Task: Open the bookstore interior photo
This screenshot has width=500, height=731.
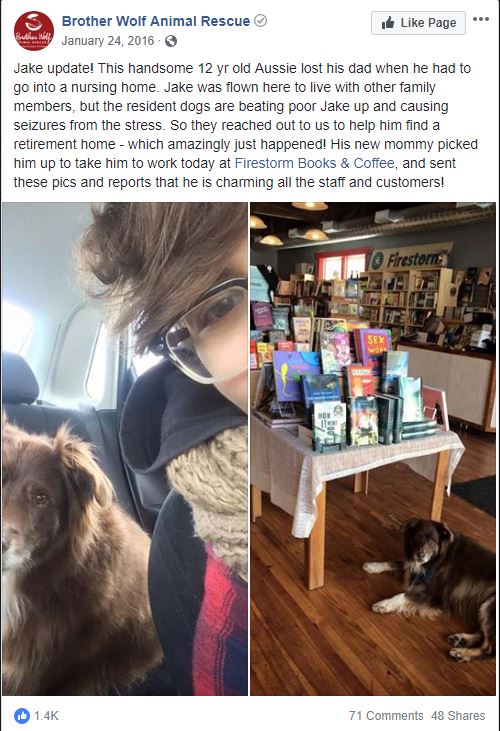Action: point(373,448)
